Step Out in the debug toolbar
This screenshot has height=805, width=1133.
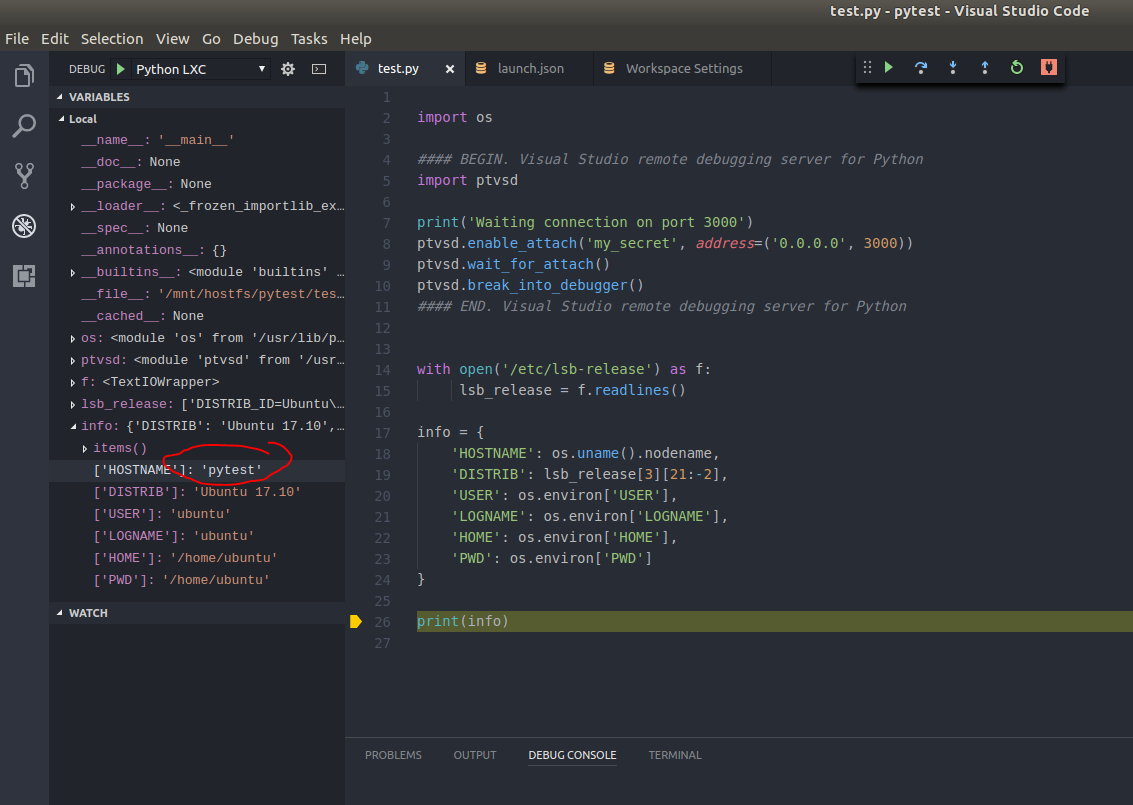[984, 67]
